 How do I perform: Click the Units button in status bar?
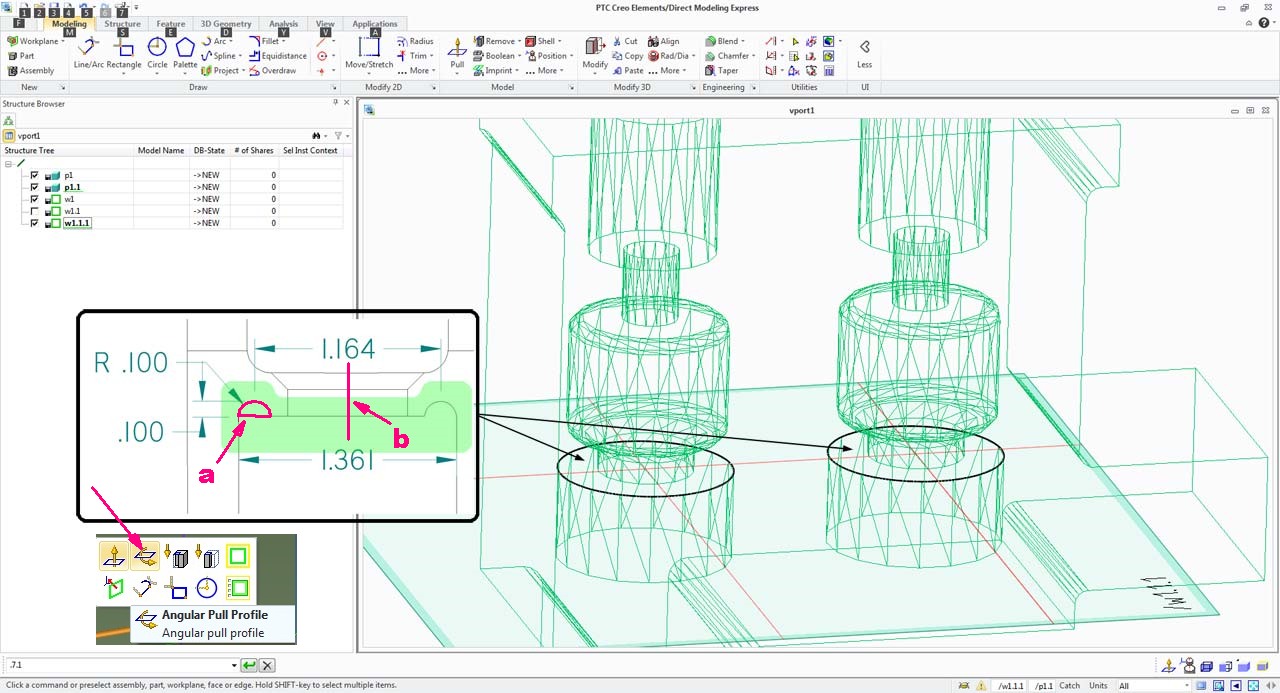[x=1099, y=686]
